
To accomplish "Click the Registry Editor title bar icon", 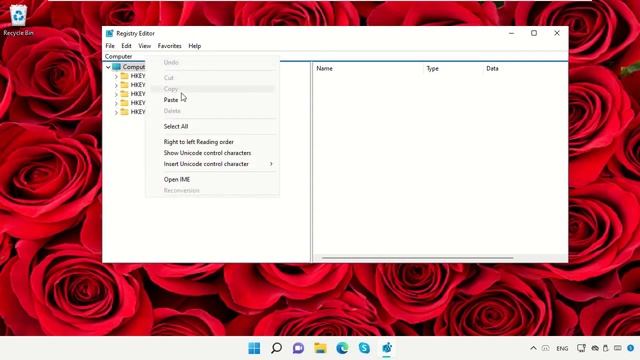I will click(x=109, y=33).
